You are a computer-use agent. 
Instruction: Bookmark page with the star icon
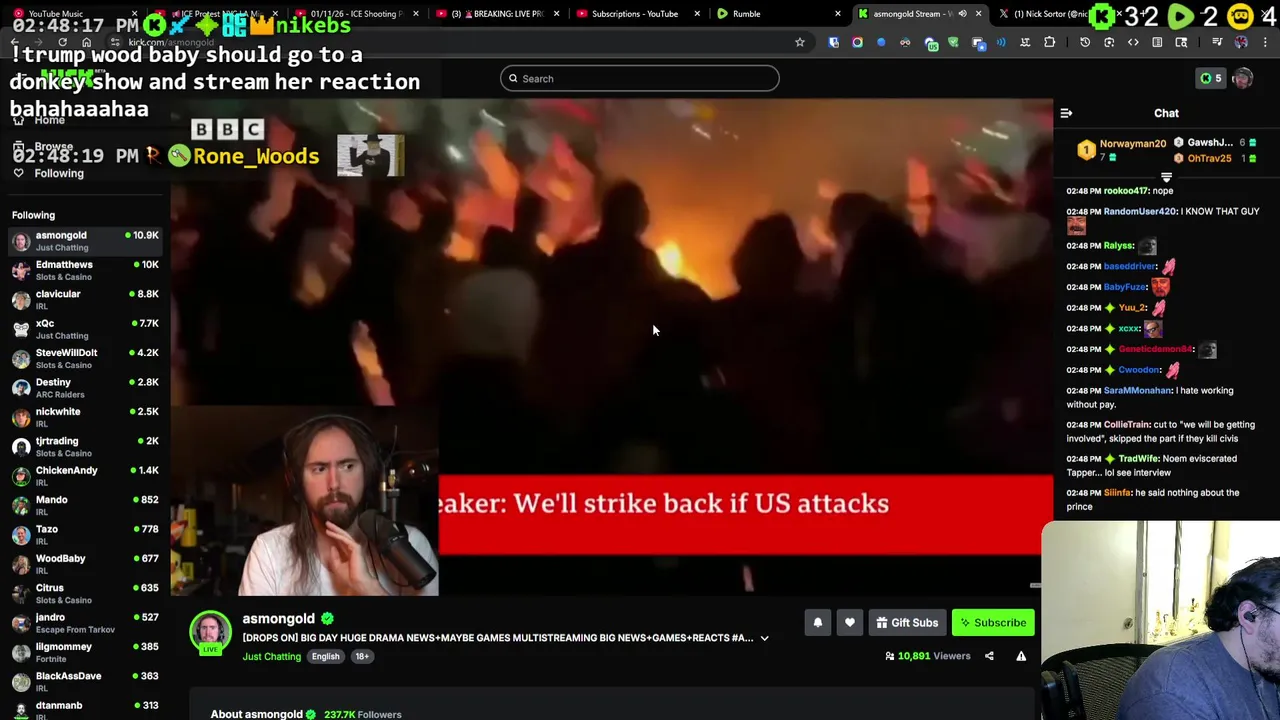point(799,42)
